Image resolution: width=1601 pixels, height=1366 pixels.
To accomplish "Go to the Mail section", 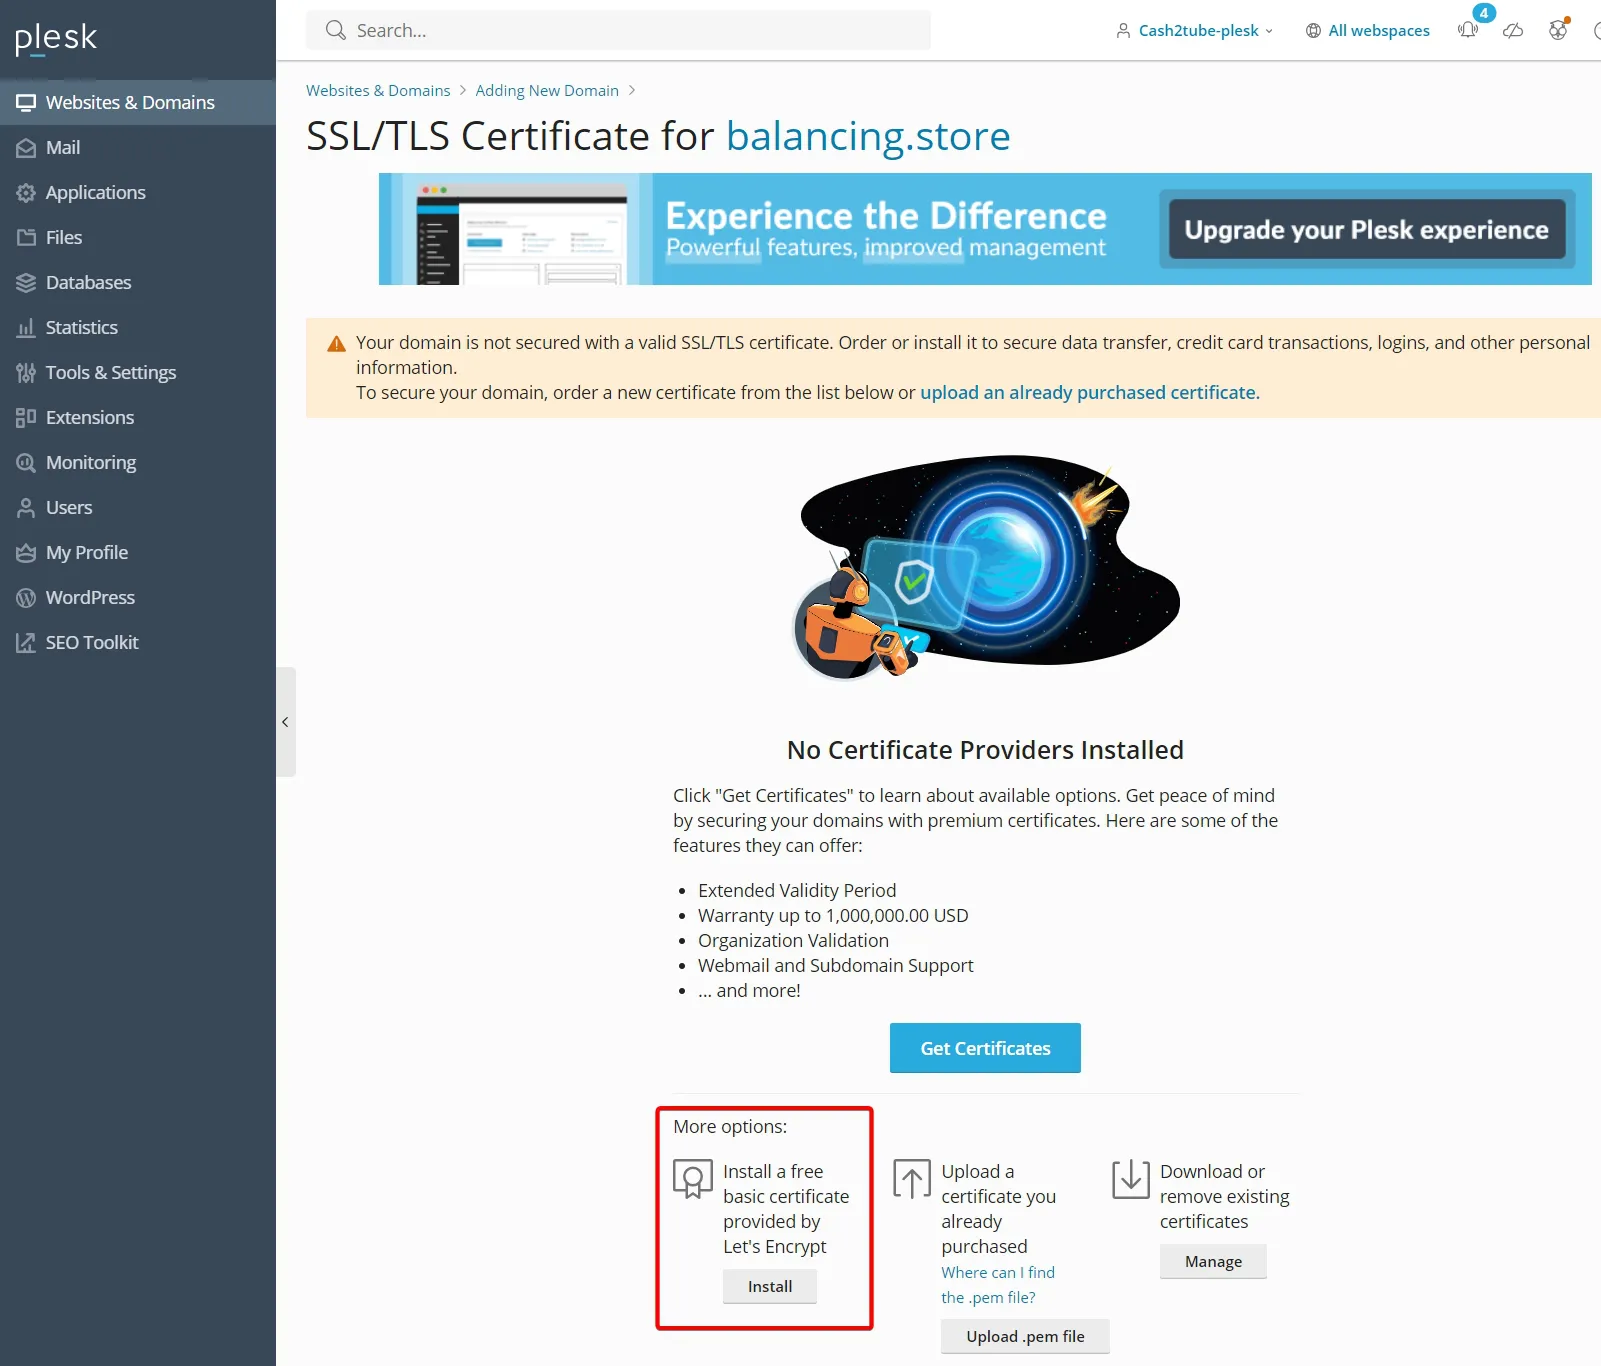I will pyautogui.click(x=138, y=147).
